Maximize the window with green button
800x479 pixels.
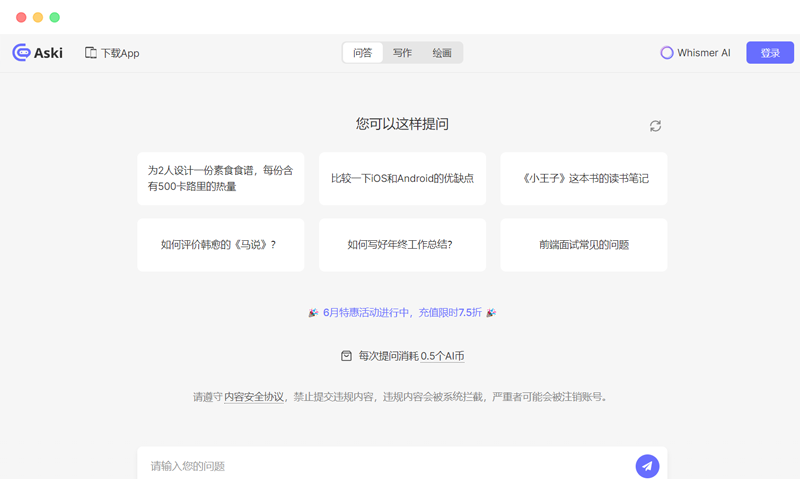(x=55, y=17)
